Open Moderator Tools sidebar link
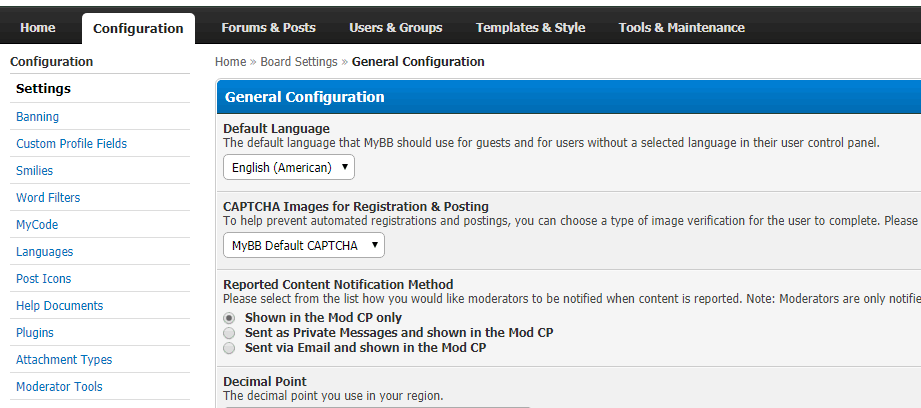Viewport: 921px width, 408px height. 59,387
